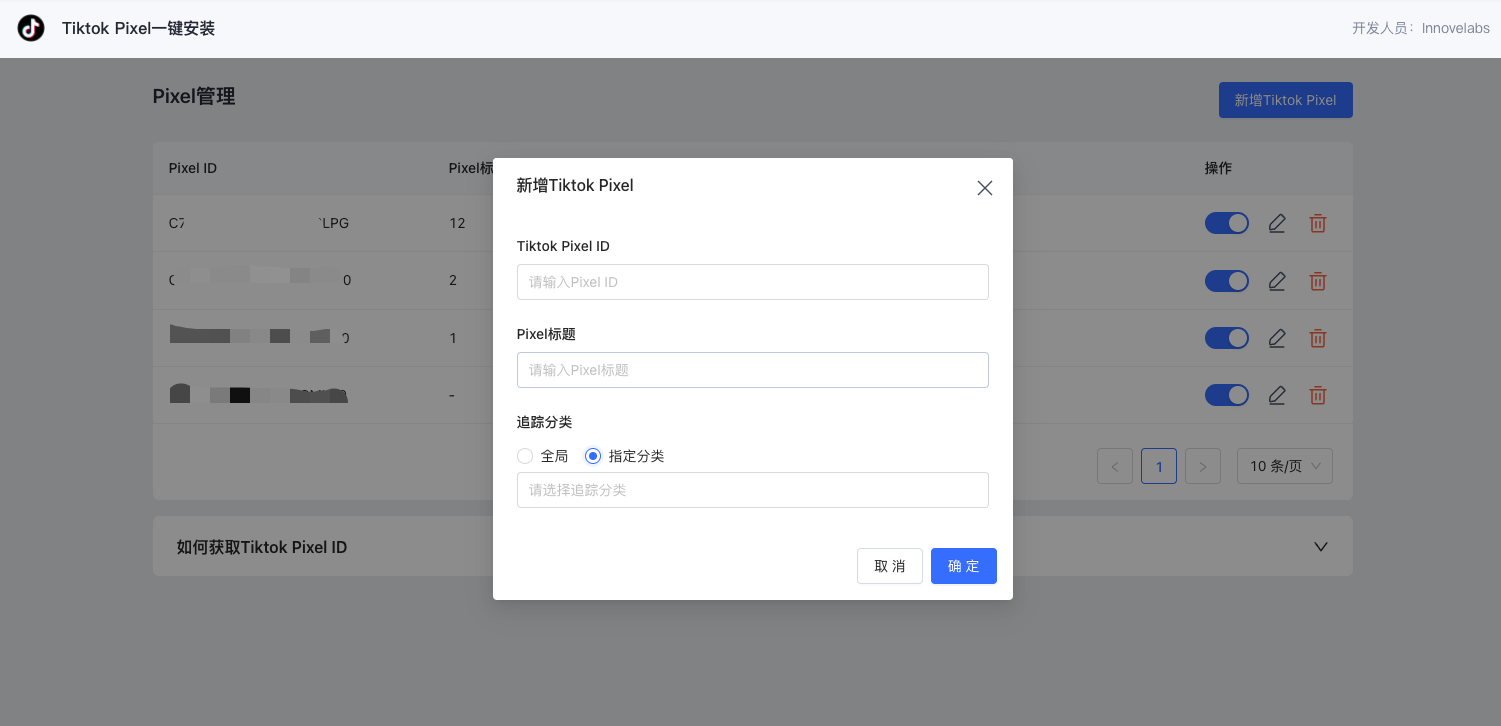Toggle the switch for pixel titled 12
This screenshot has width=1501, height=726.
1227,223
